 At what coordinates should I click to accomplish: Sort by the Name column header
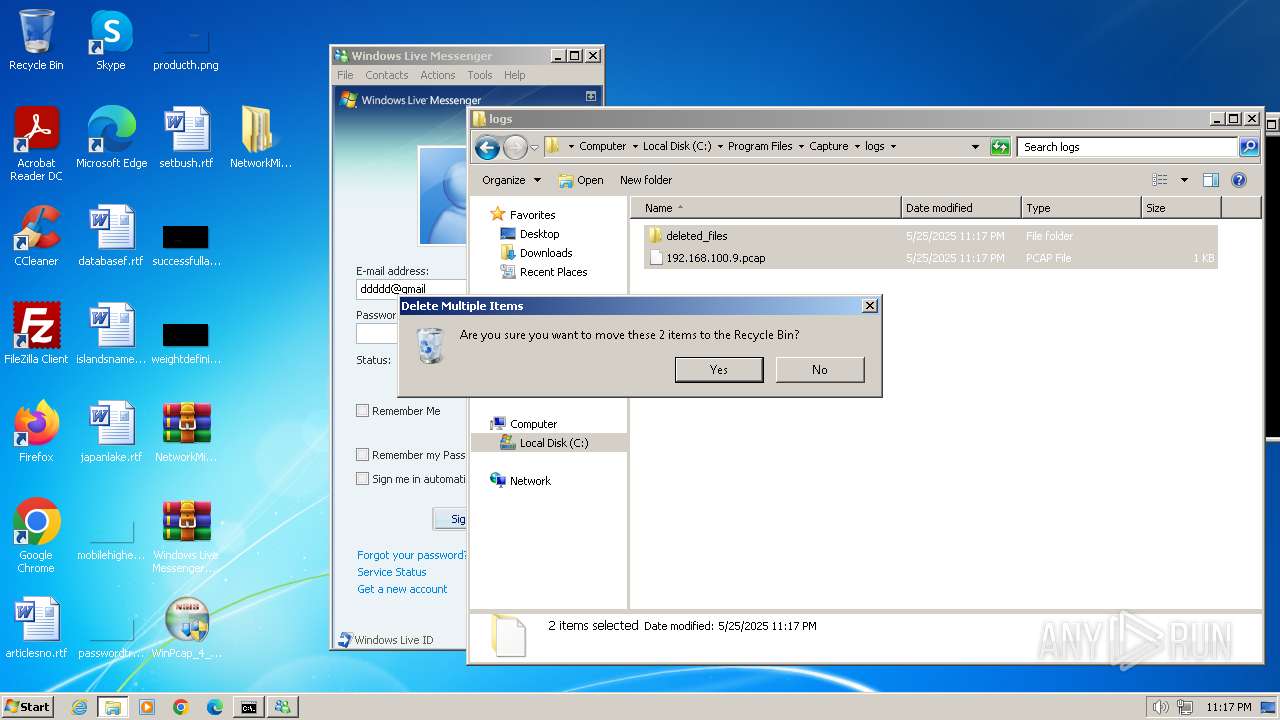pos(766,208)
